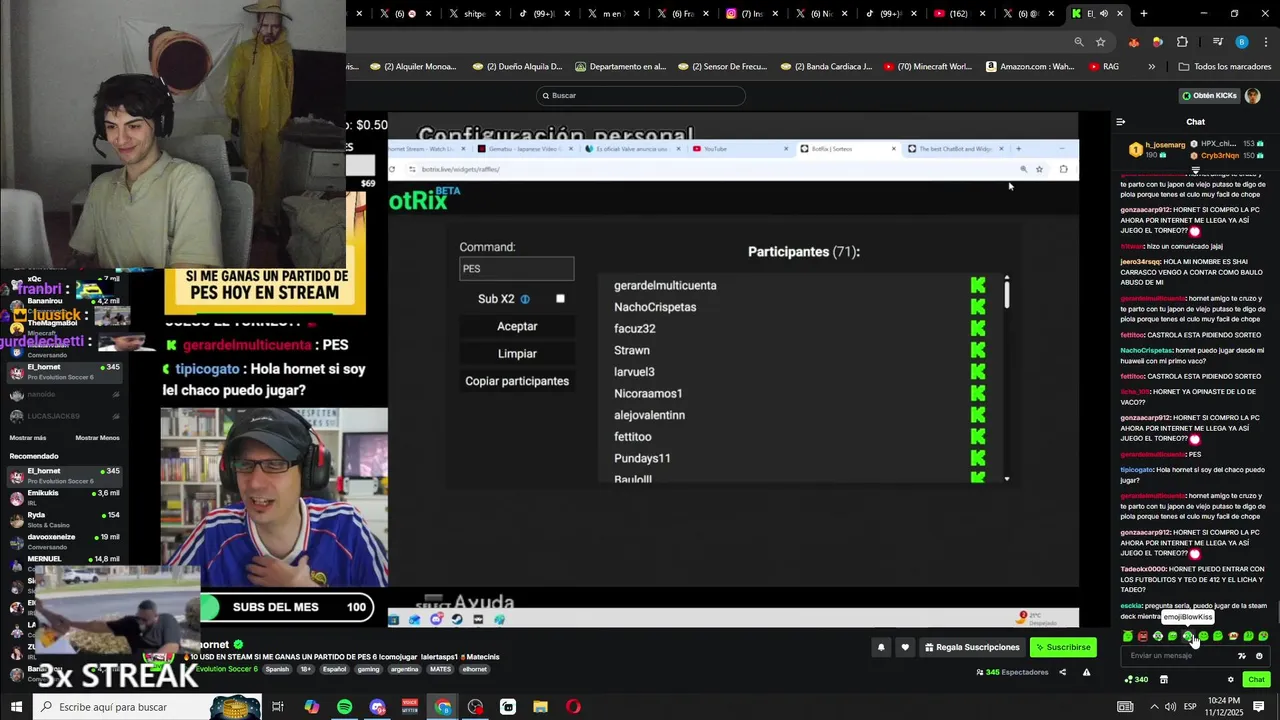This screenshot has height=720, width=1280.
Task: Open the shop icon next to 340 points
Action: 1164,680
